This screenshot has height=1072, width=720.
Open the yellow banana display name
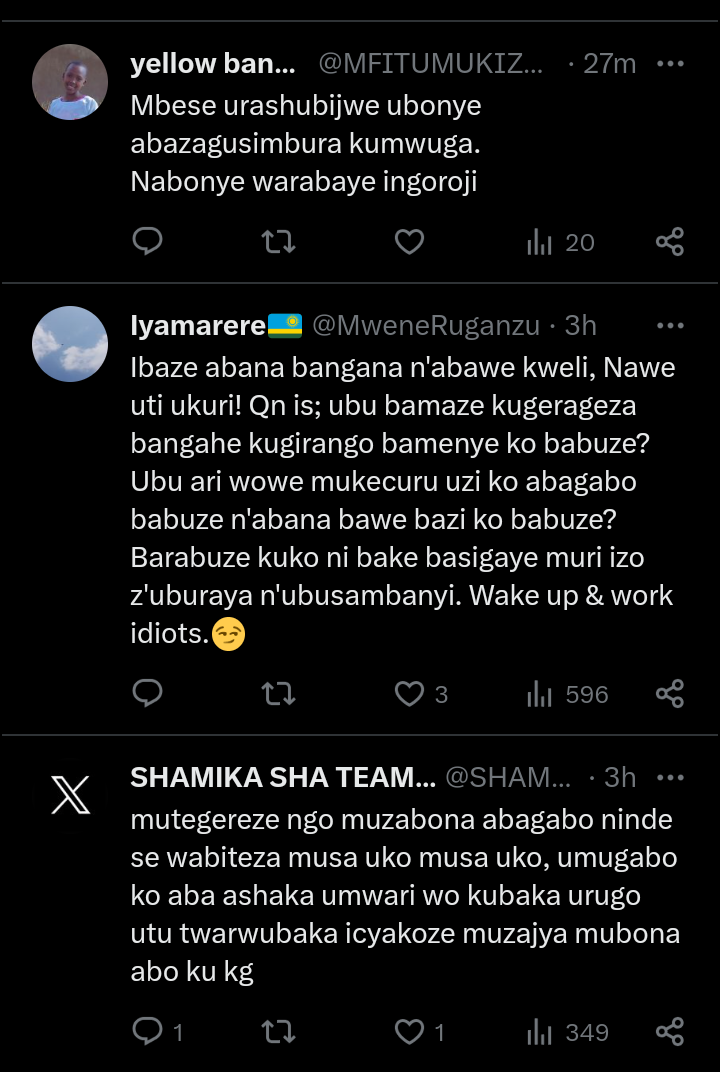tap(213, 64)
